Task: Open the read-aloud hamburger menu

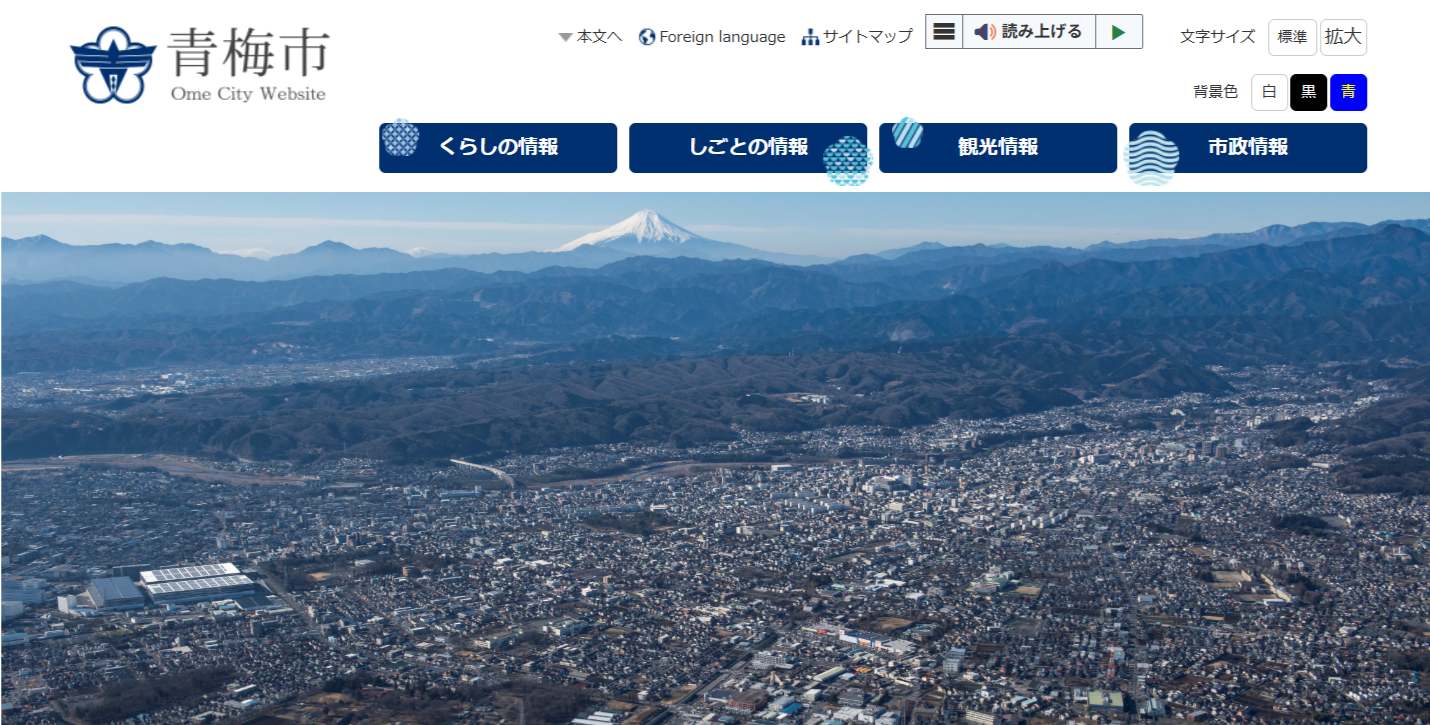Action: (x=943, y=32)
